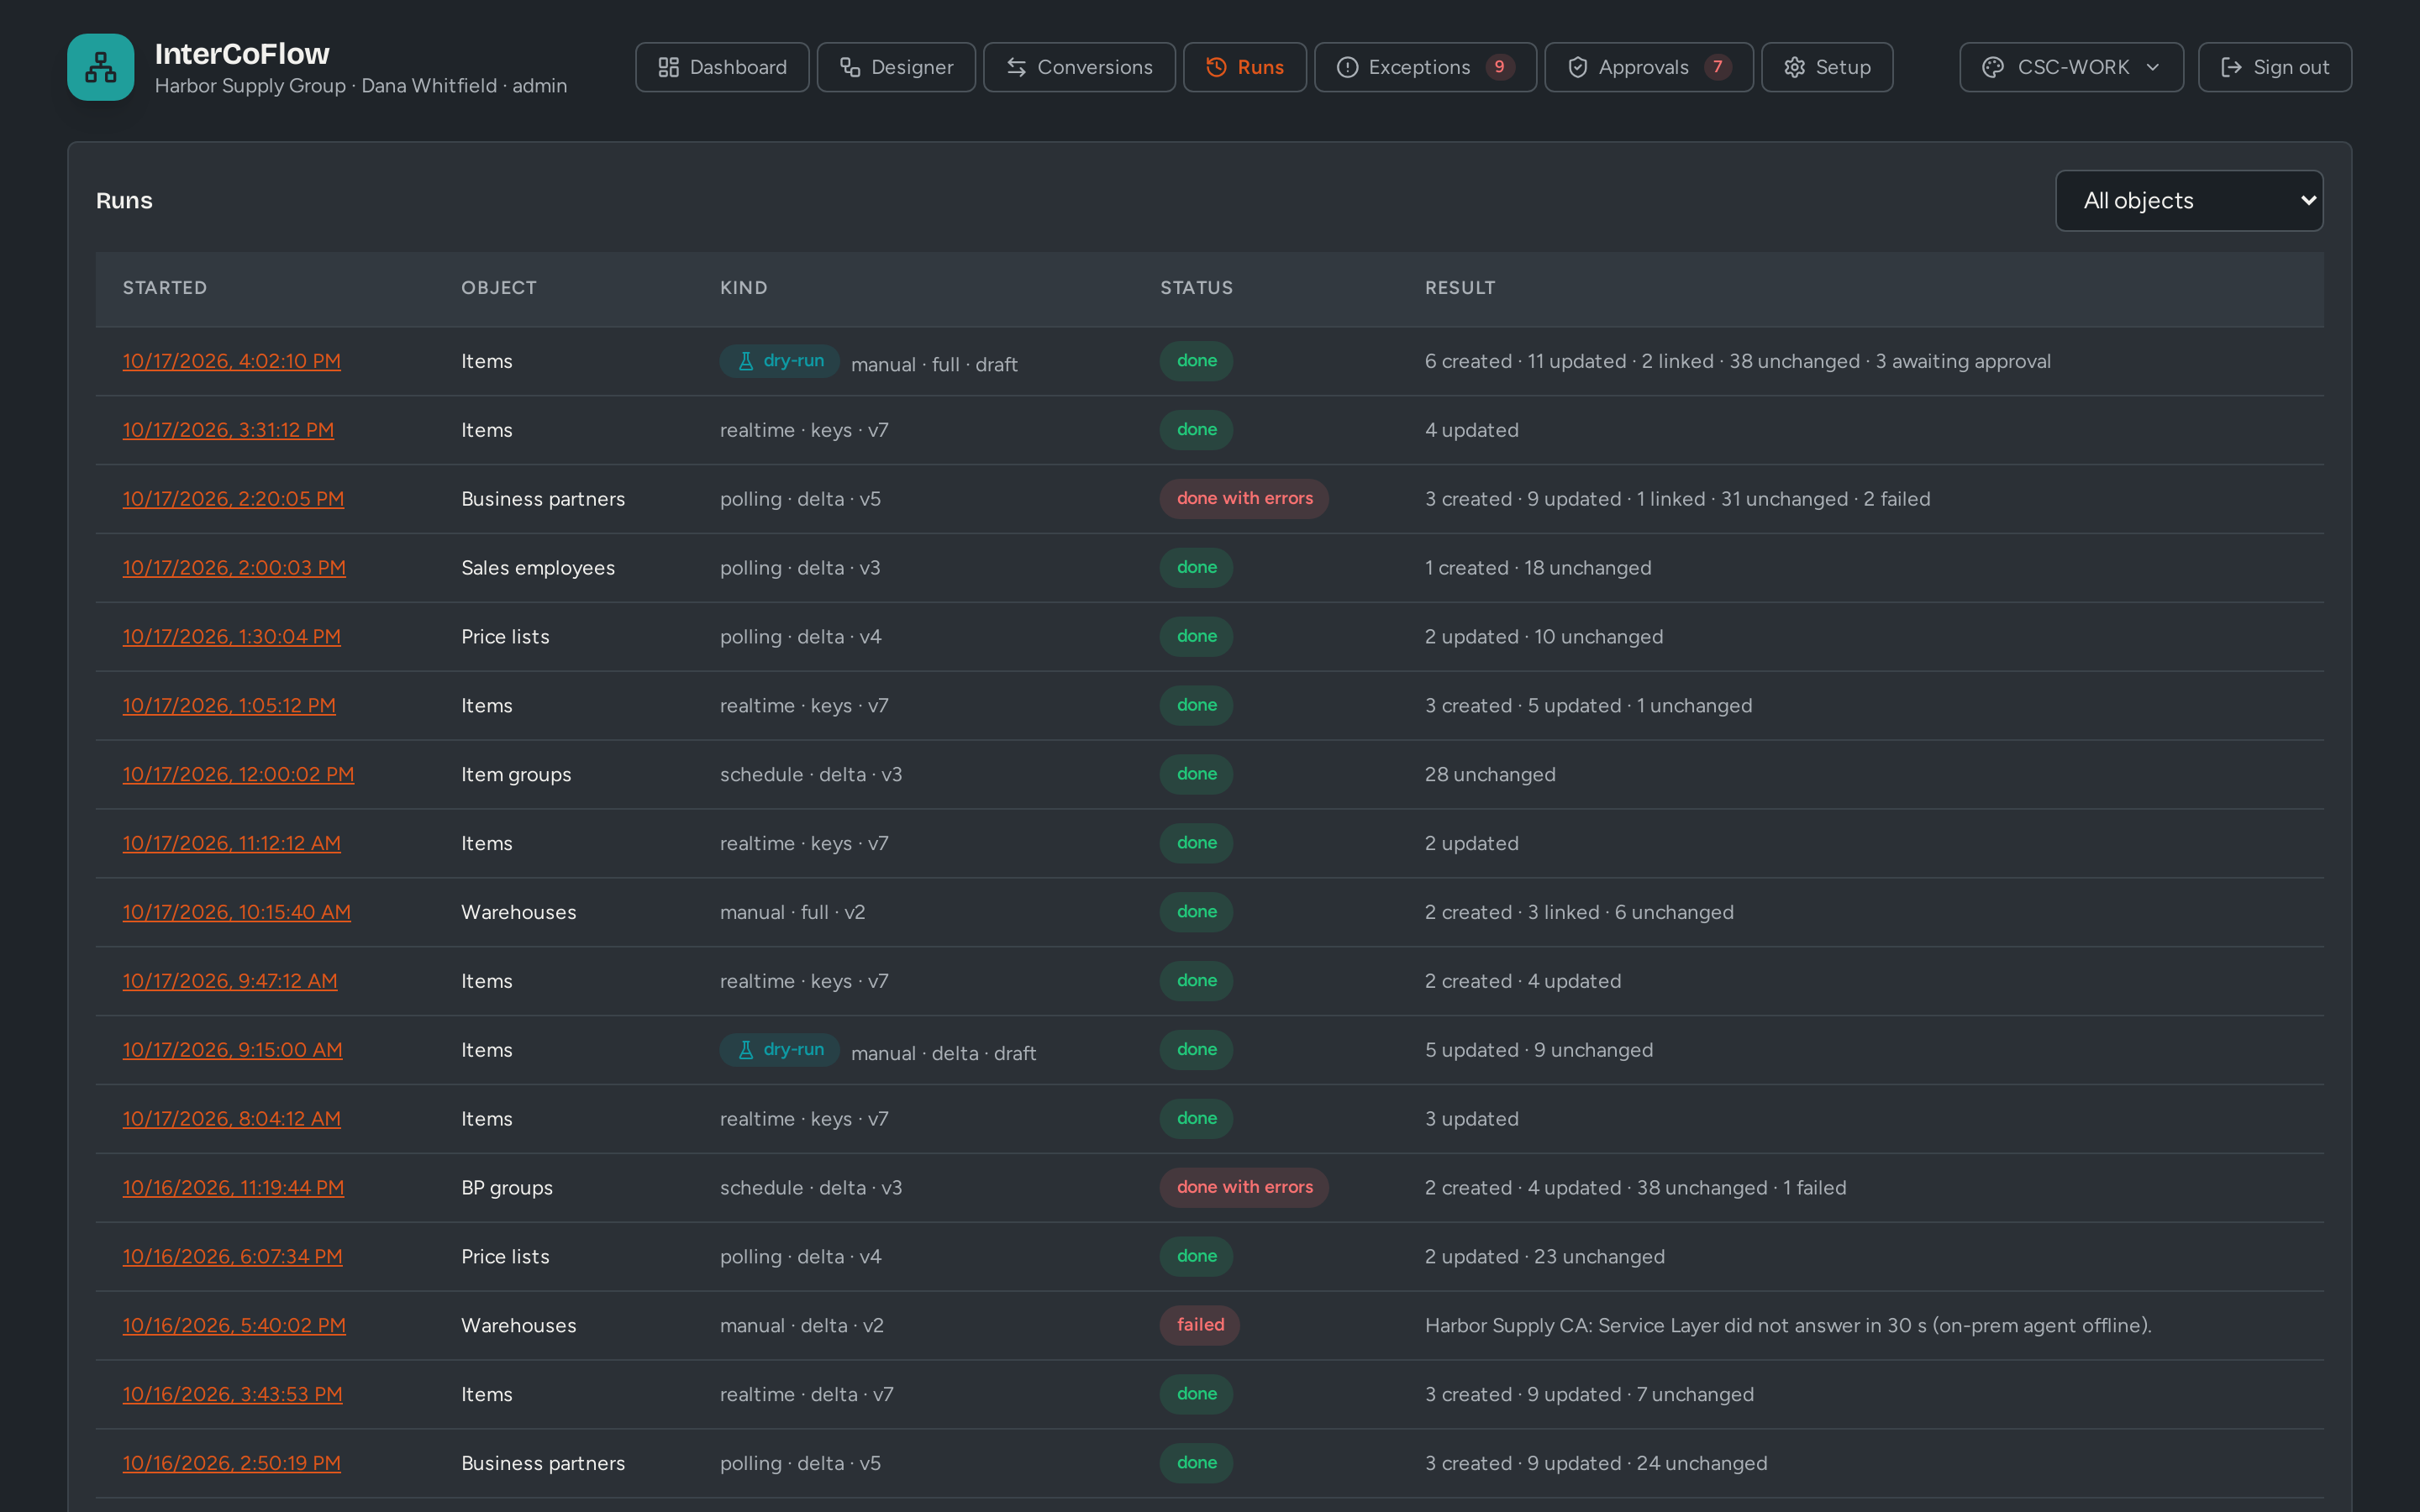This screenshot has width=2420, height=1512.
Task: Open the Dashboard tab
Action: (722, 67)
